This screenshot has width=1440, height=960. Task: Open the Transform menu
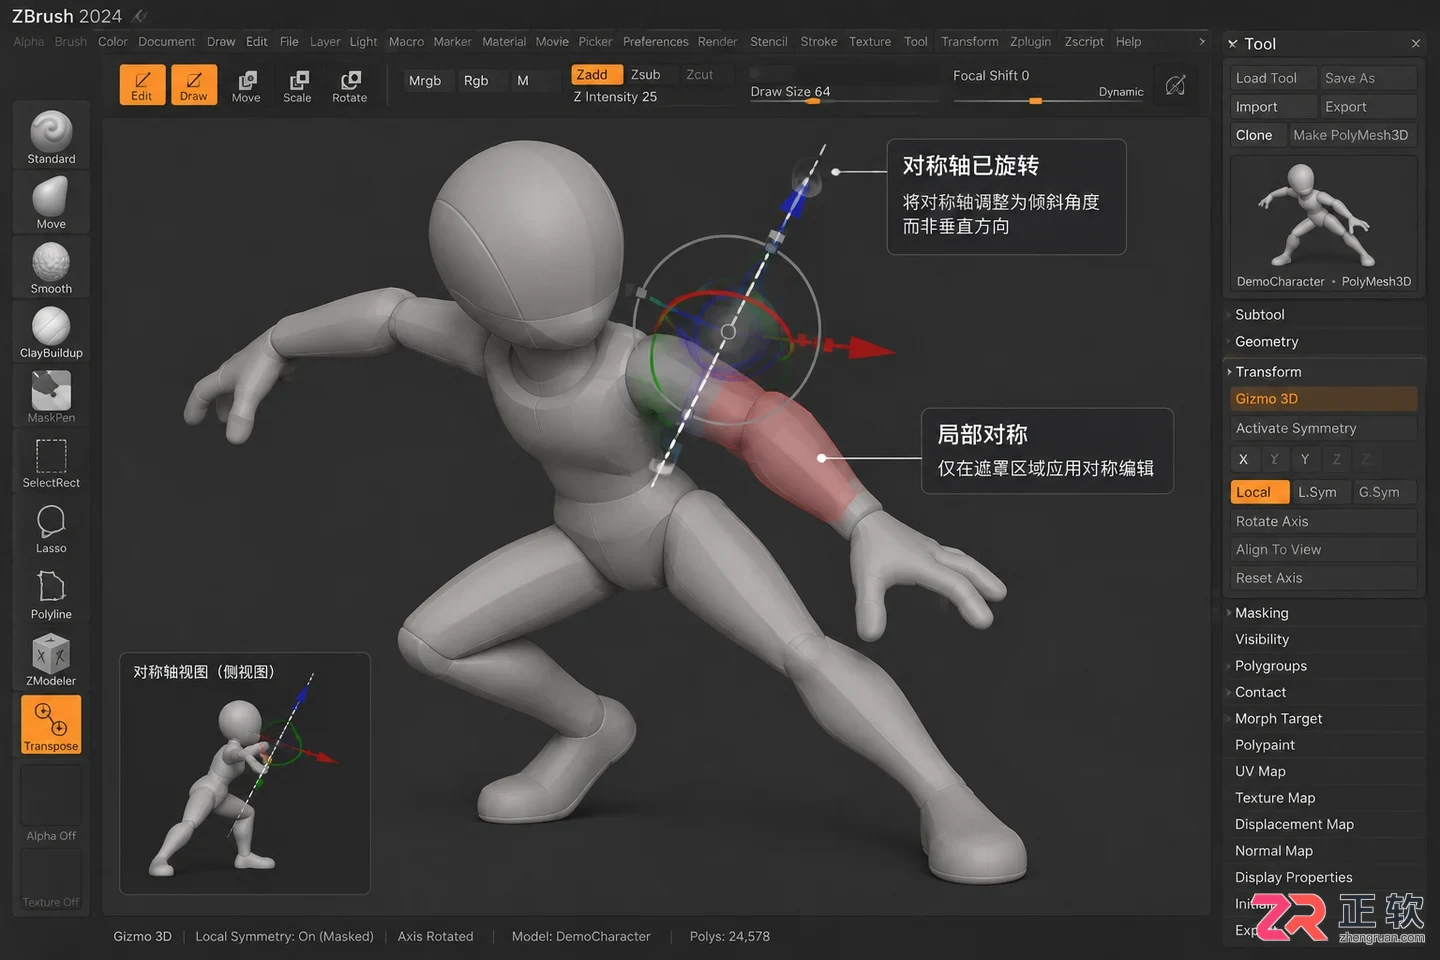coord(969,42)
